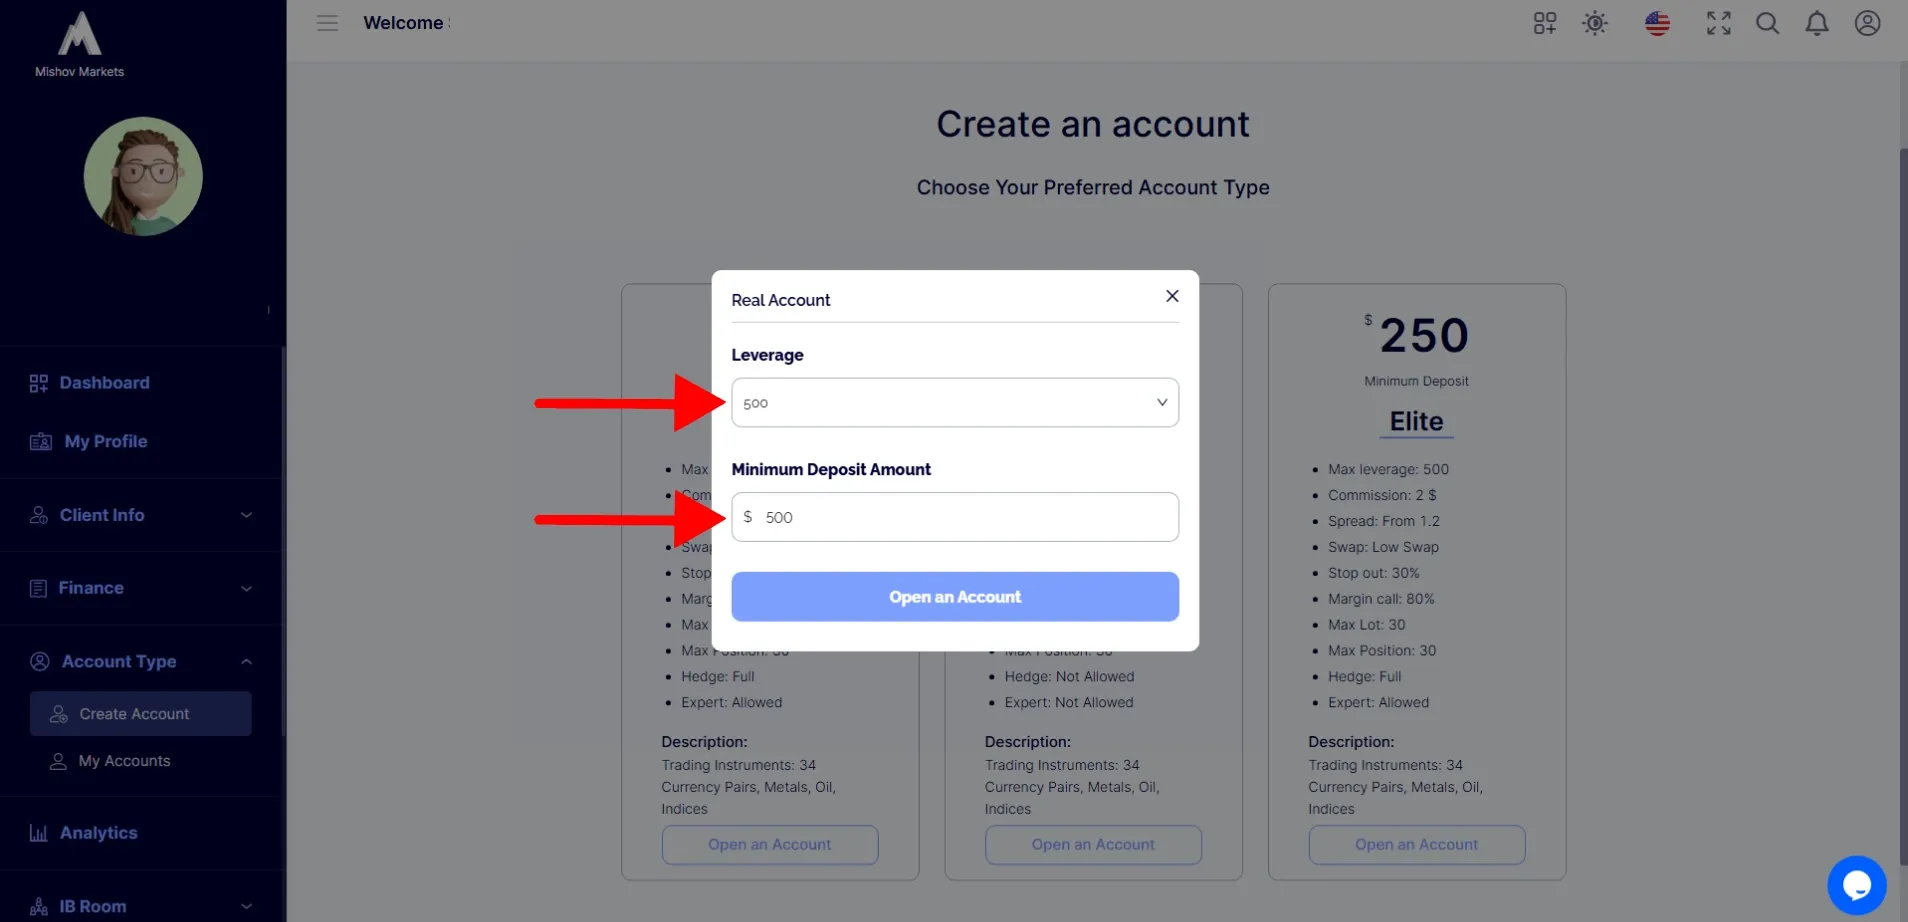1908x922 pixels.
Task: Open notifications bell icon
Action: tap(1817, 23)
